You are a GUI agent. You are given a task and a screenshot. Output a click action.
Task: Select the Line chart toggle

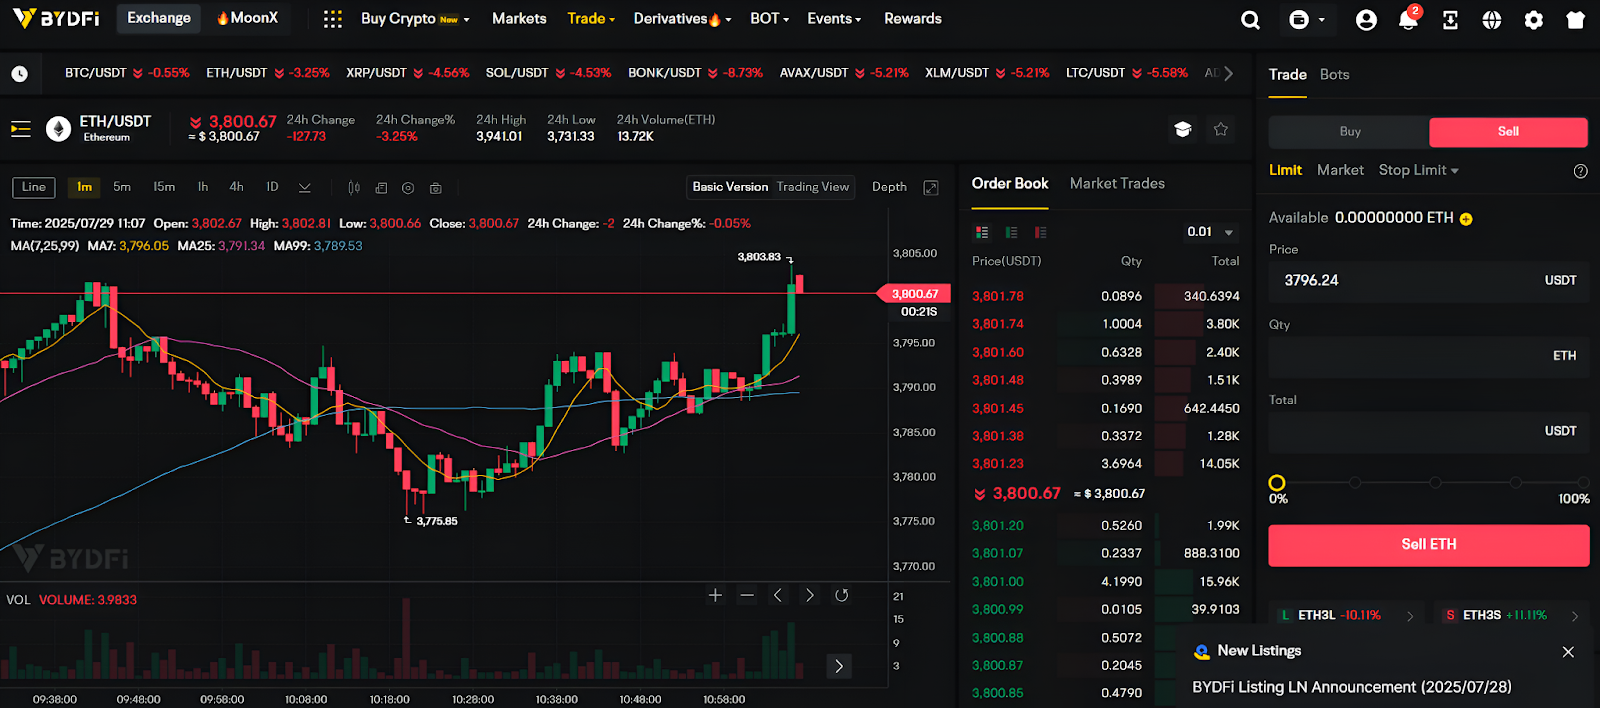[x=34, y=187]
